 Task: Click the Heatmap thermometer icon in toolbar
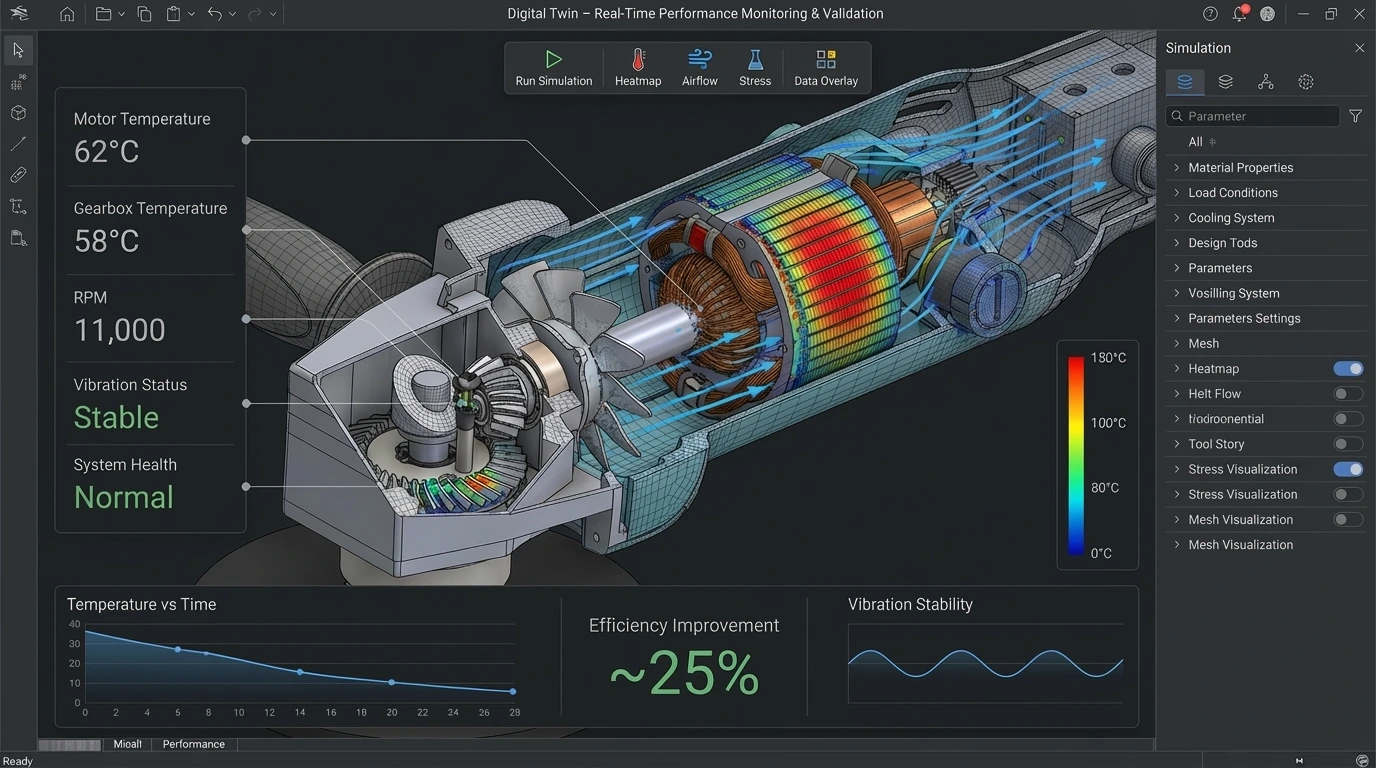tap(637, 67)
